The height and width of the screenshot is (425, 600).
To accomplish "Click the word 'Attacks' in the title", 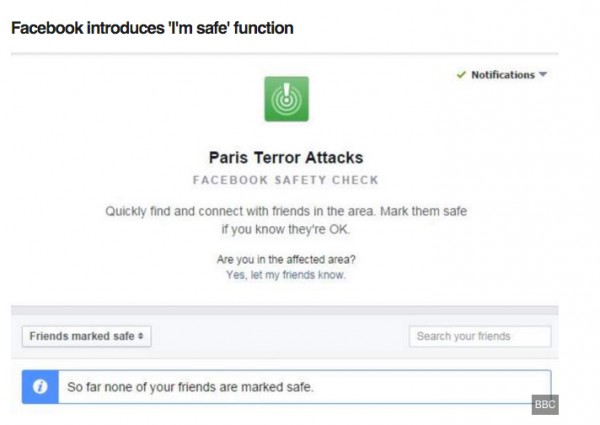I will 332,158.
